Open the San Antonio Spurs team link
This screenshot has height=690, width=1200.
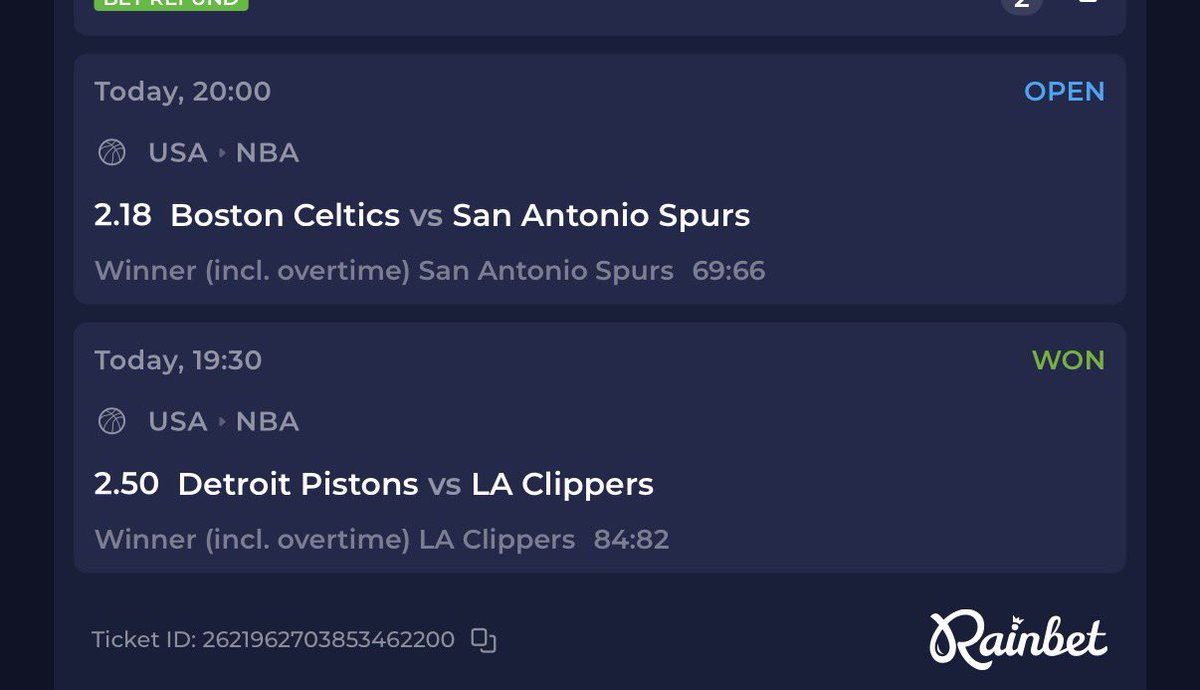point(601,216)
